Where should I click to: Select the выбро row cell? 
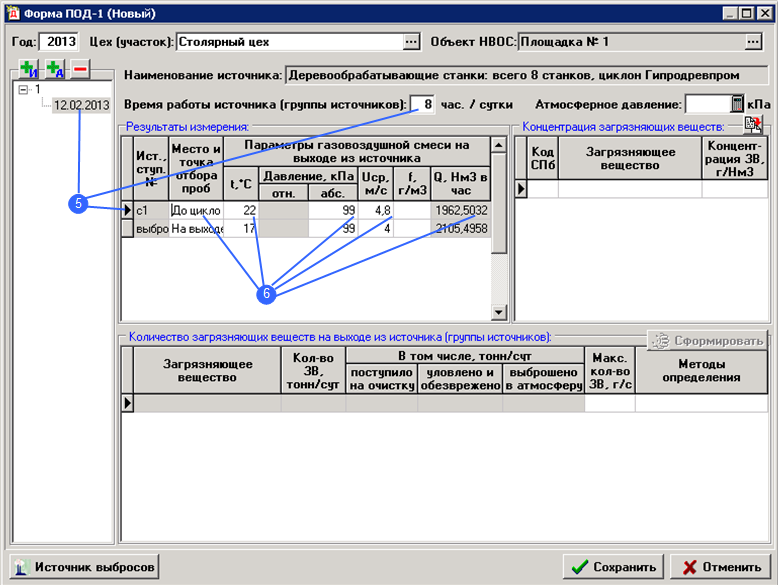pyautogui.click(x=151, y=229)
